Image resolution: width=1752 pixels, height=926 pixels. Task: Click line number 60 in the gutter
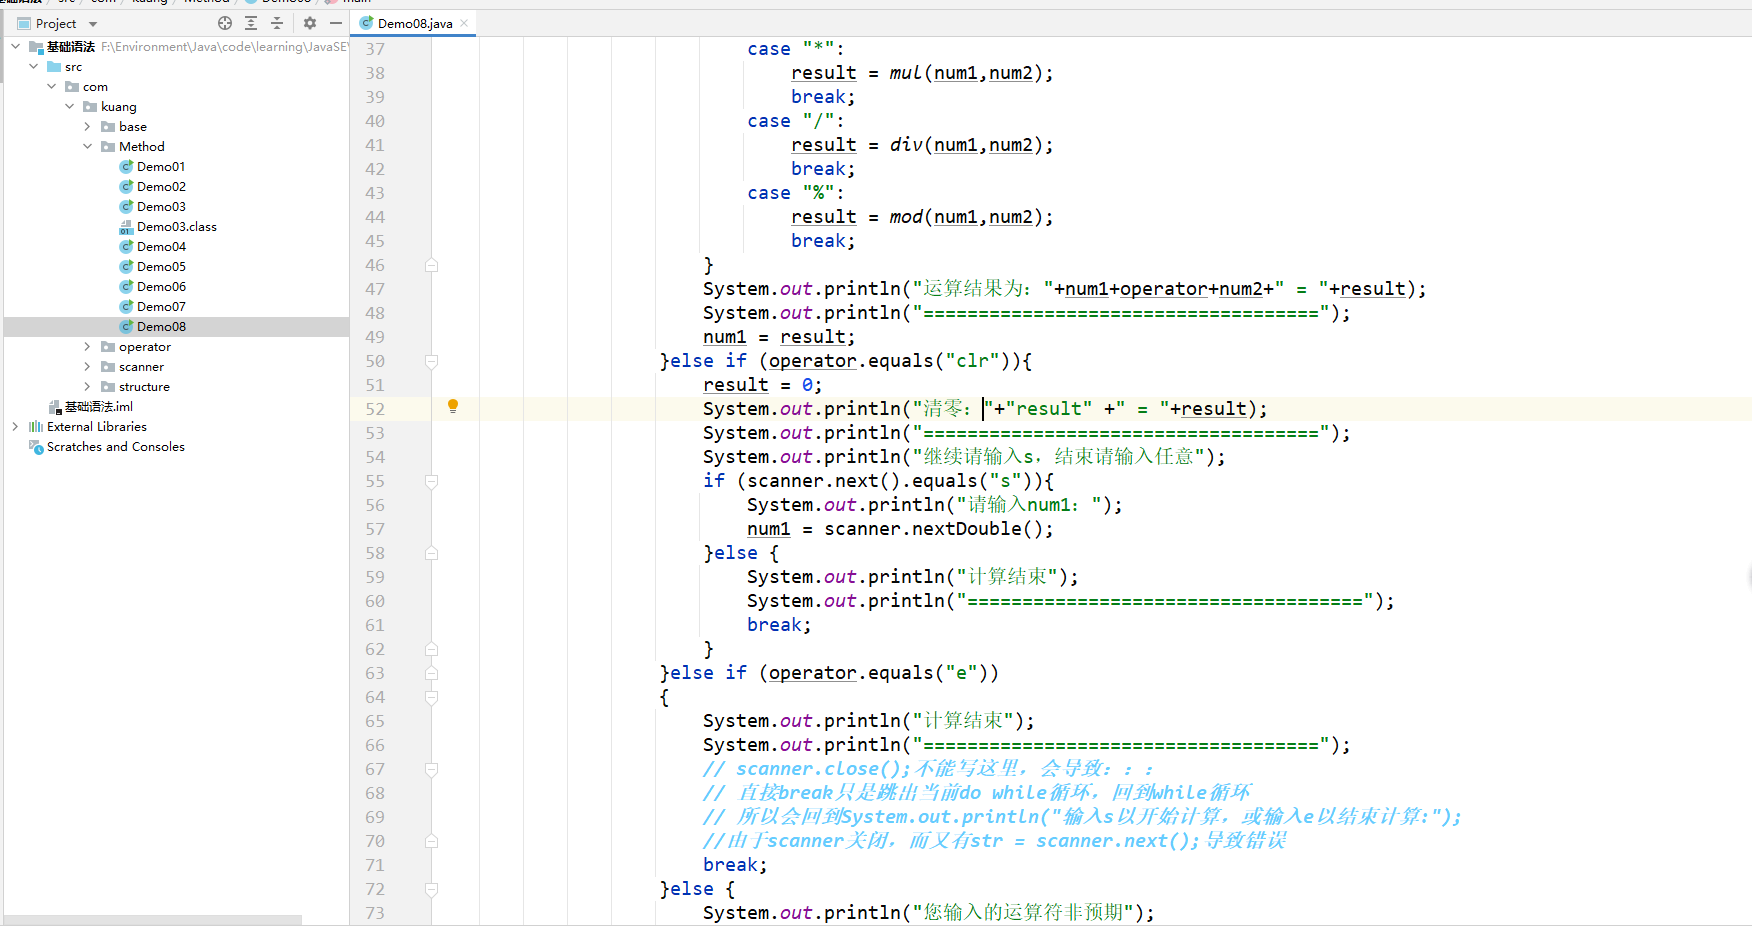point(375,601)
